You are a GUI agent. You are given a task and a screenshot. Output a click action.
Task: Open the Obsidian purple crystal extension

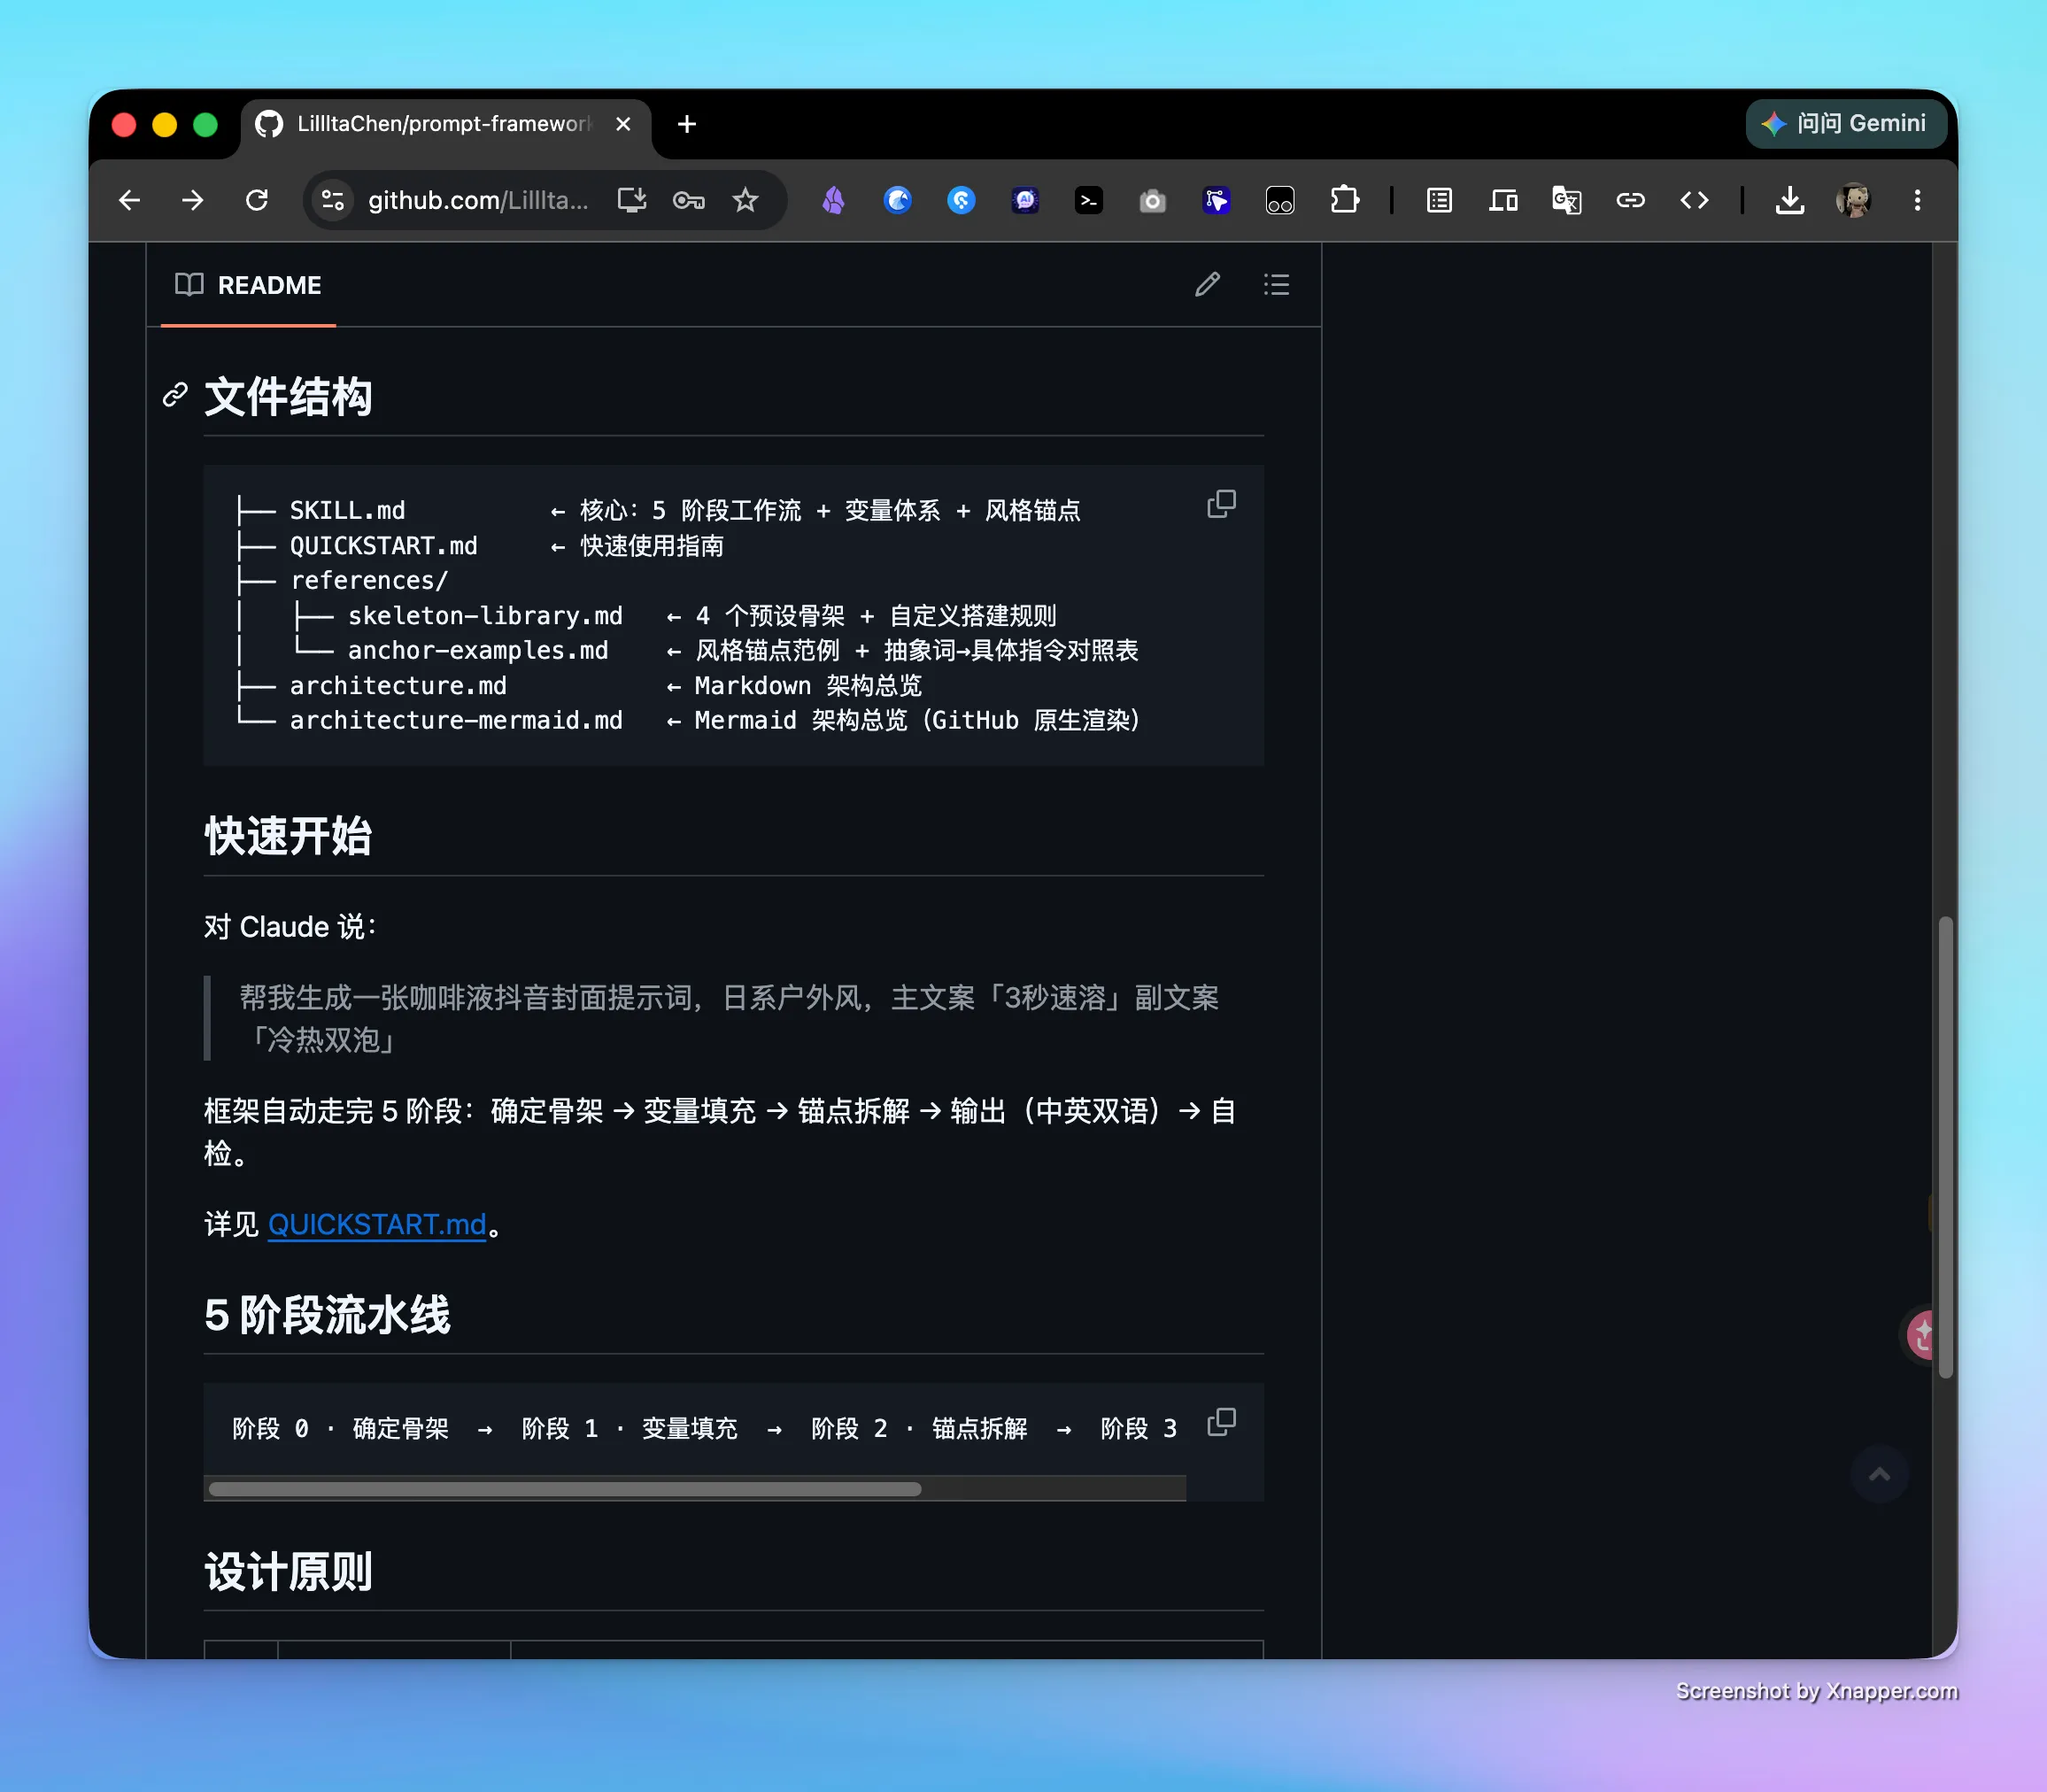tap(833, 201)
